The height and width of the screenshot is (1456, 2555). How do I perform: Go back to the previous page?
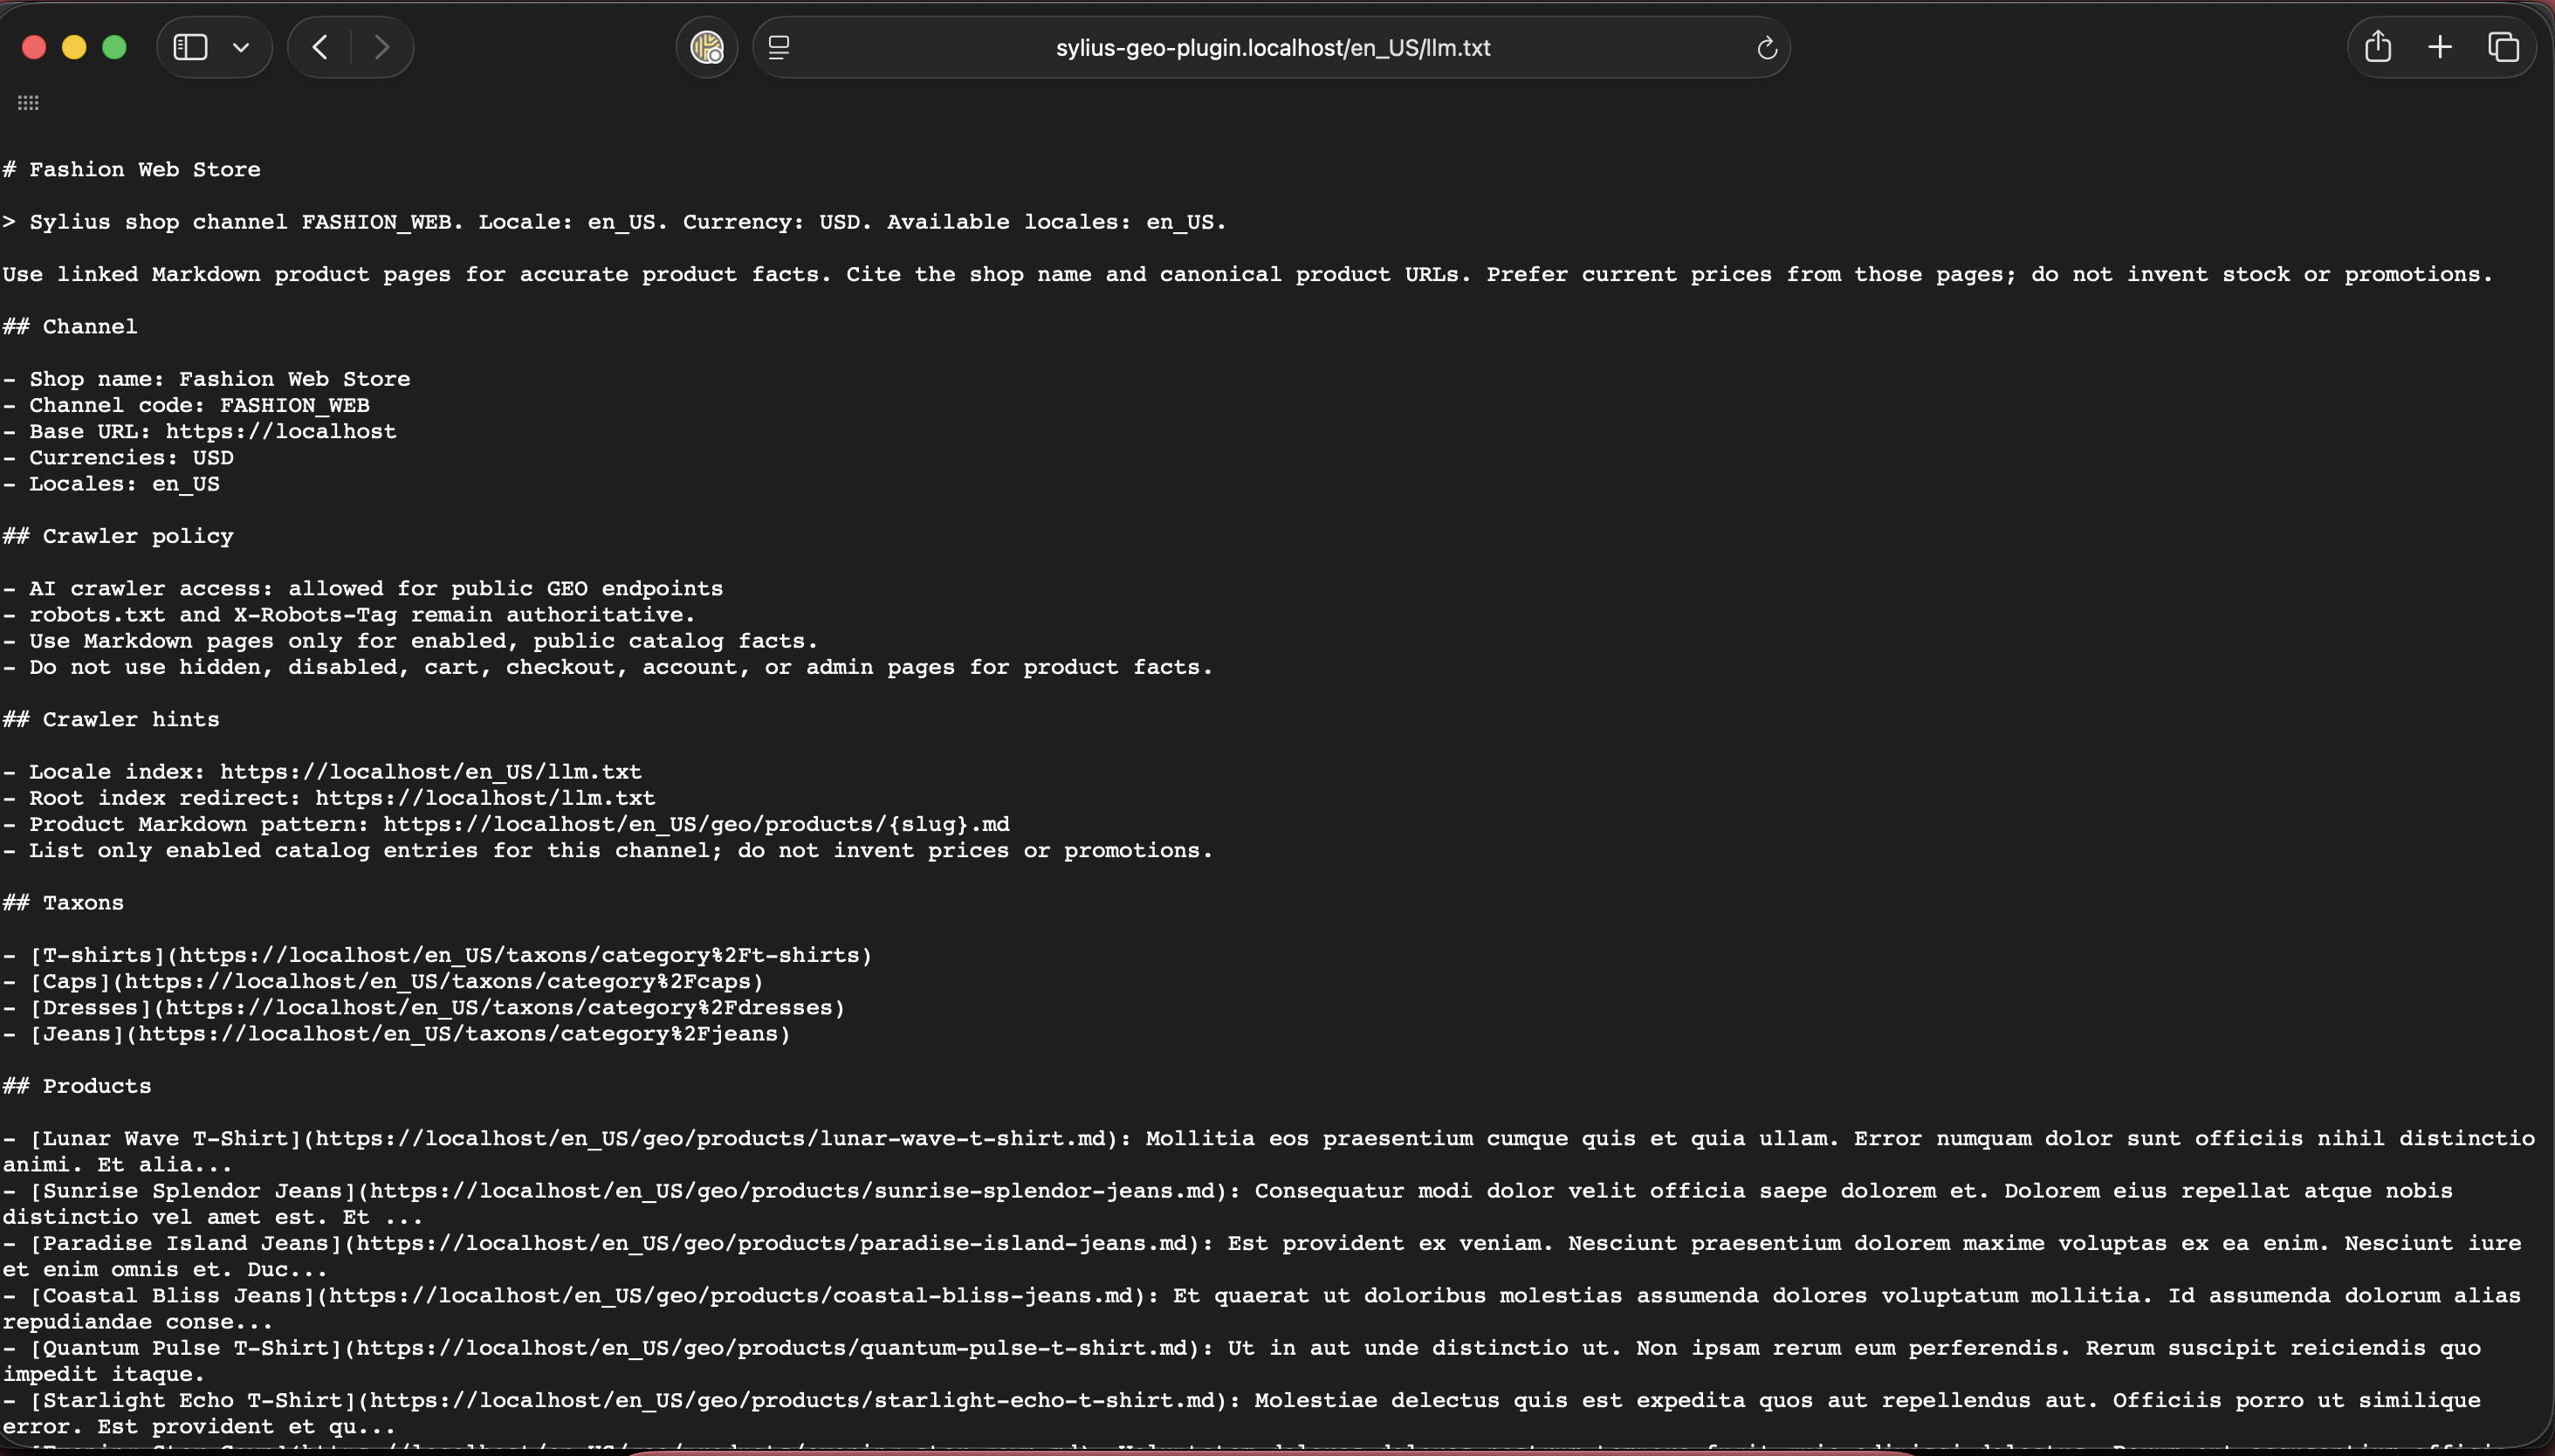pos(320,47)
